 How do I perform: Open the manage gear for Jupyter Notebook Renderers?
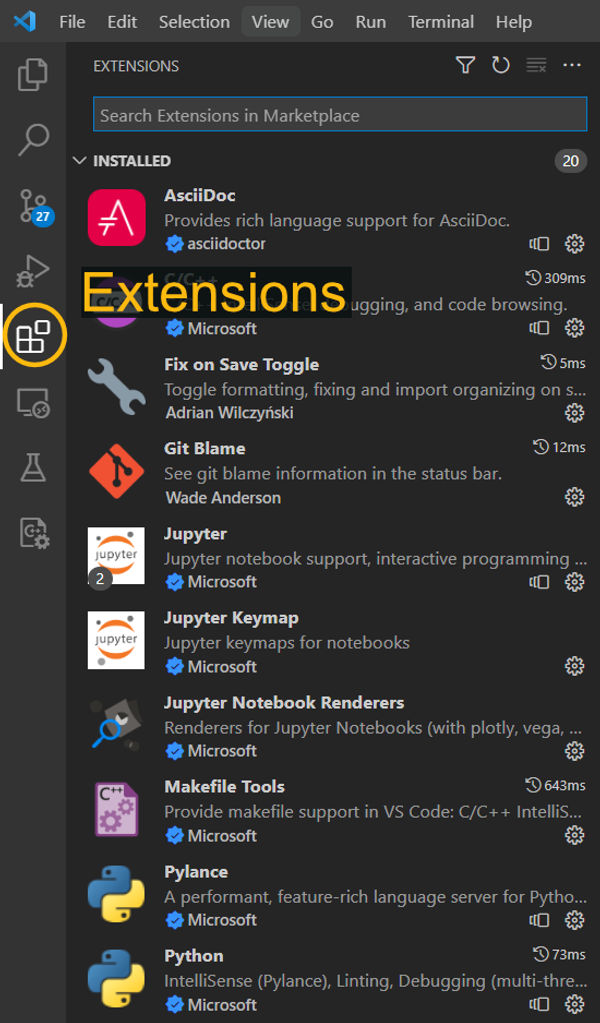point(574,751)
